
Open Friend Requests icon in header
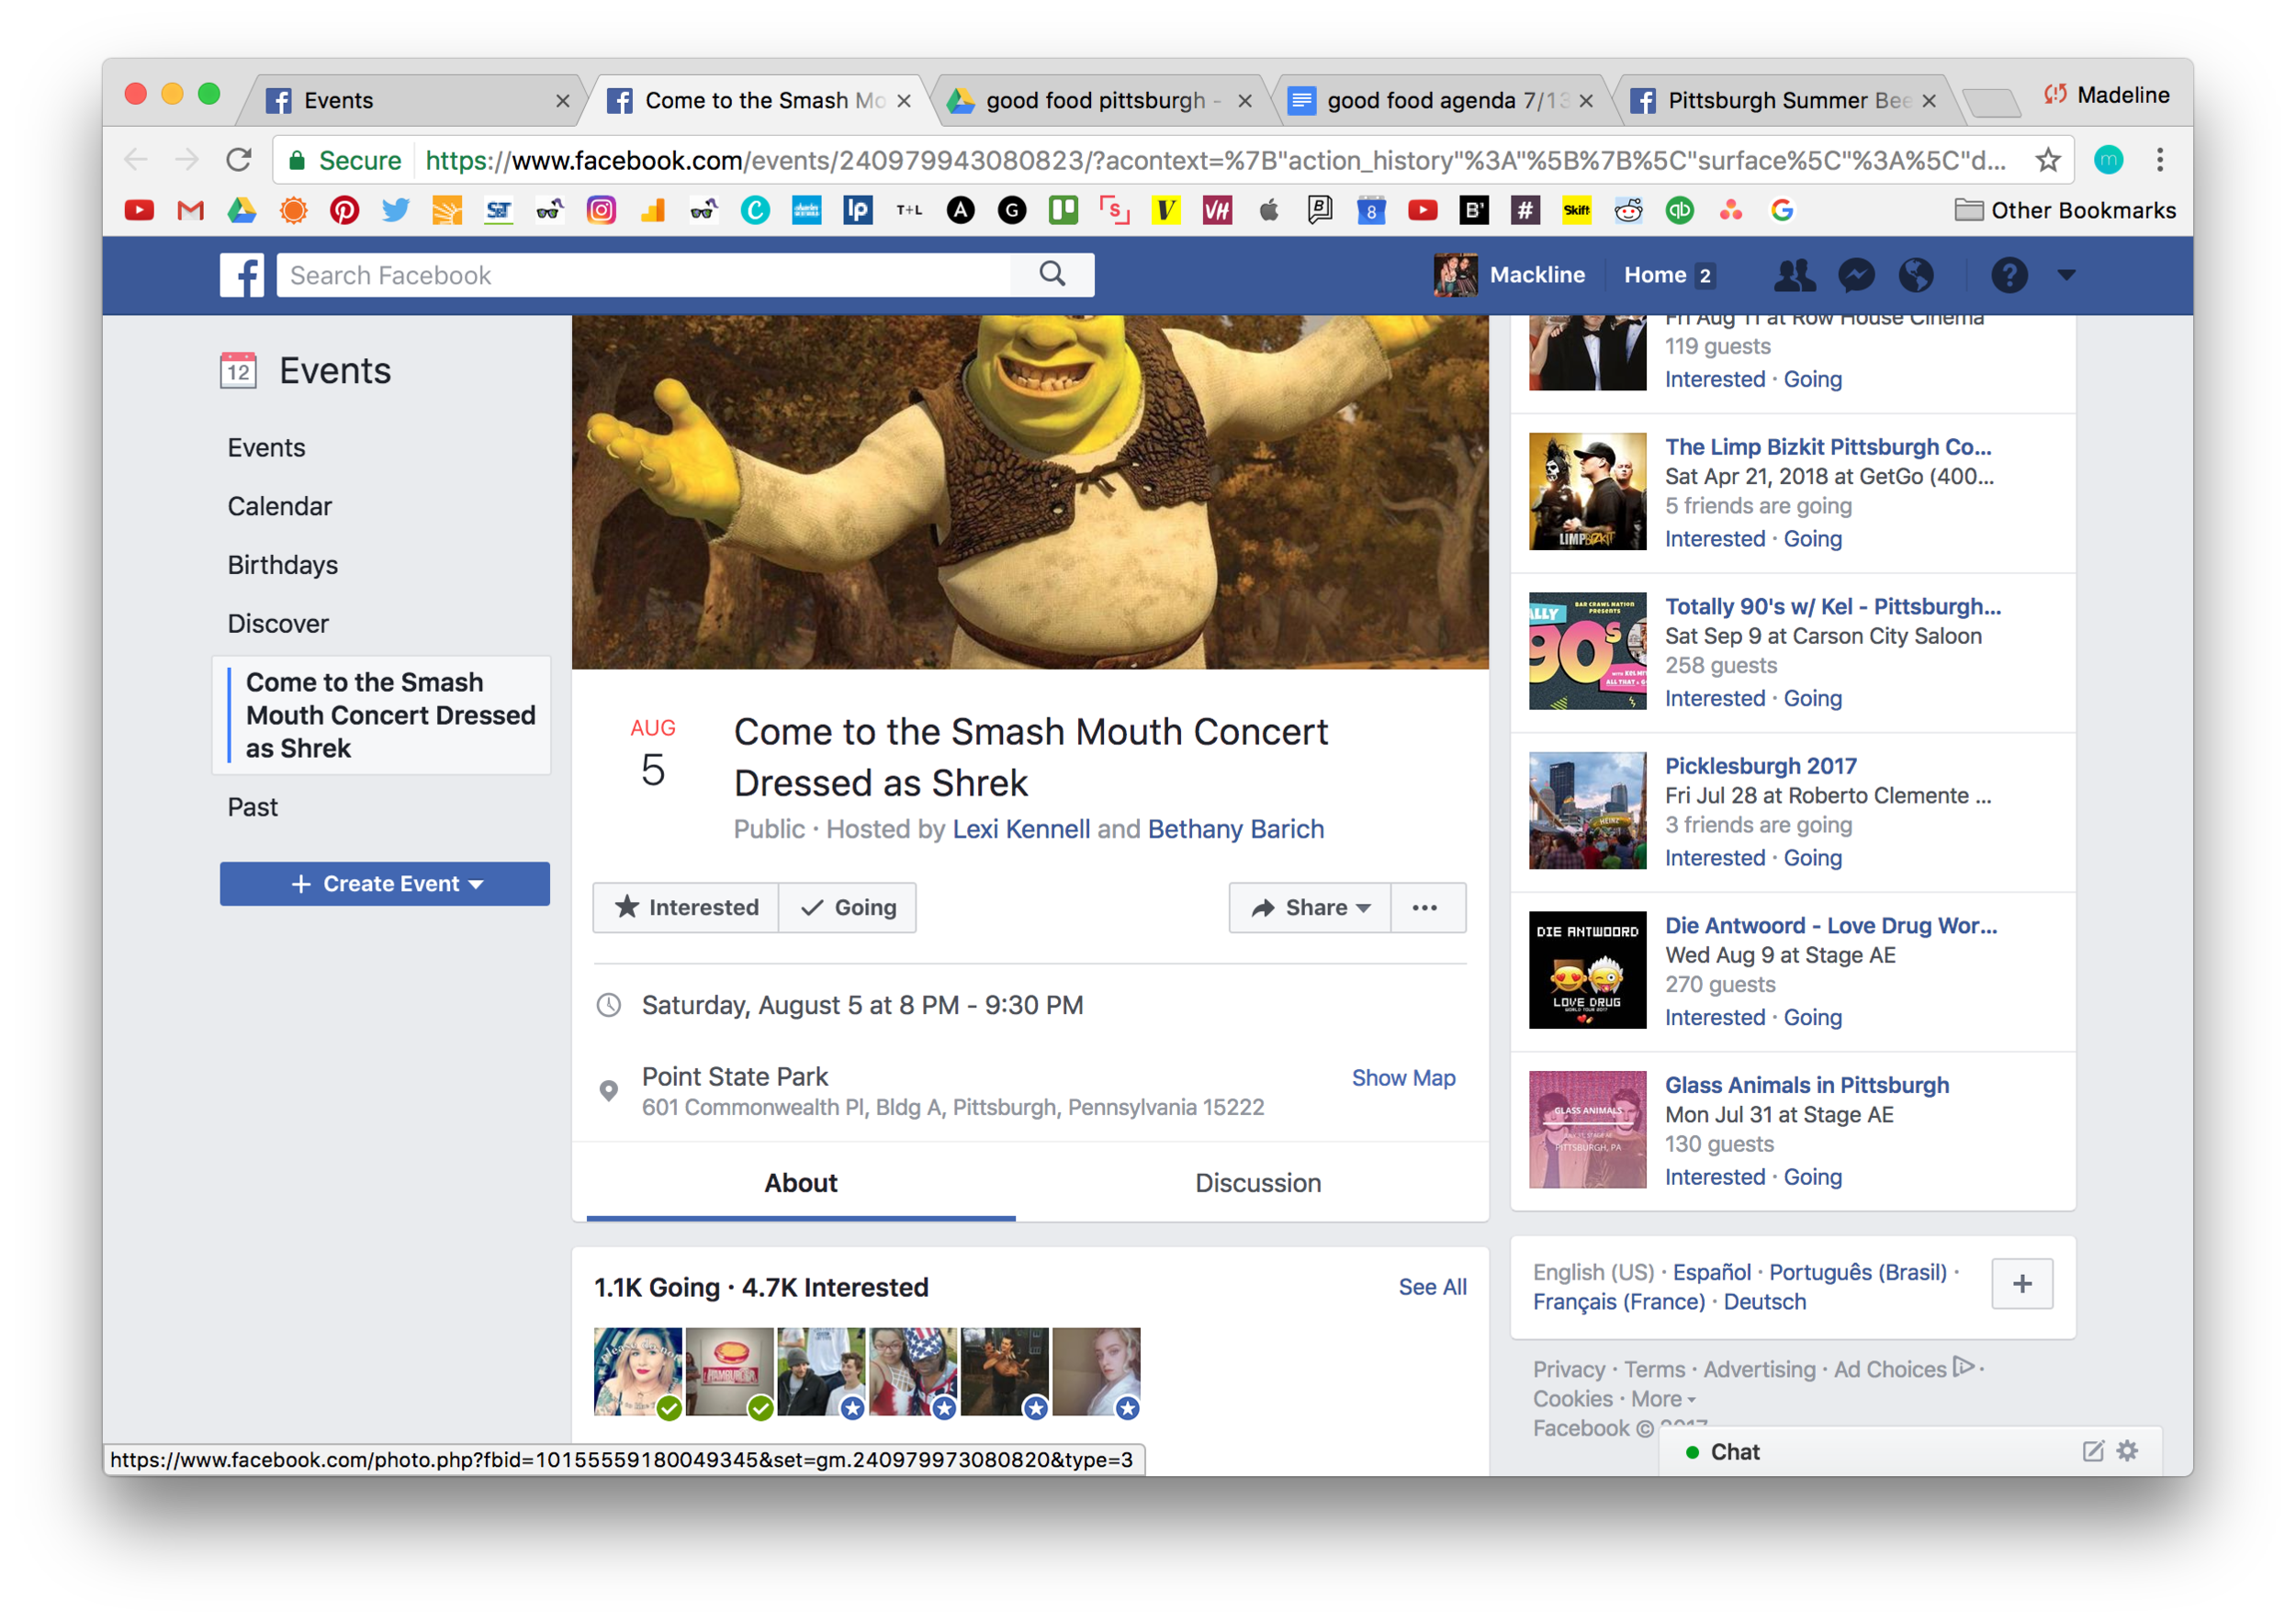(1794, 275)
